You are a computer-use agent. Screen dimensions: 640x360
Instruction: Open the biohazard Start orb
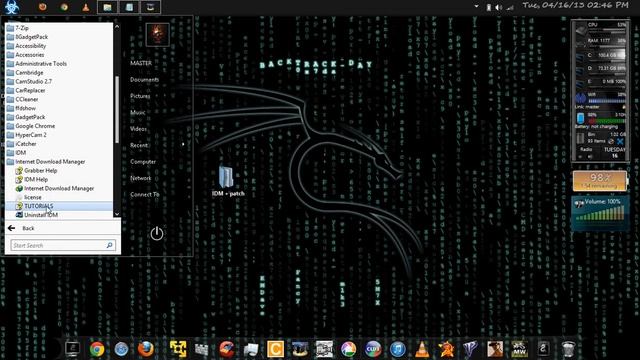point(11,7)
